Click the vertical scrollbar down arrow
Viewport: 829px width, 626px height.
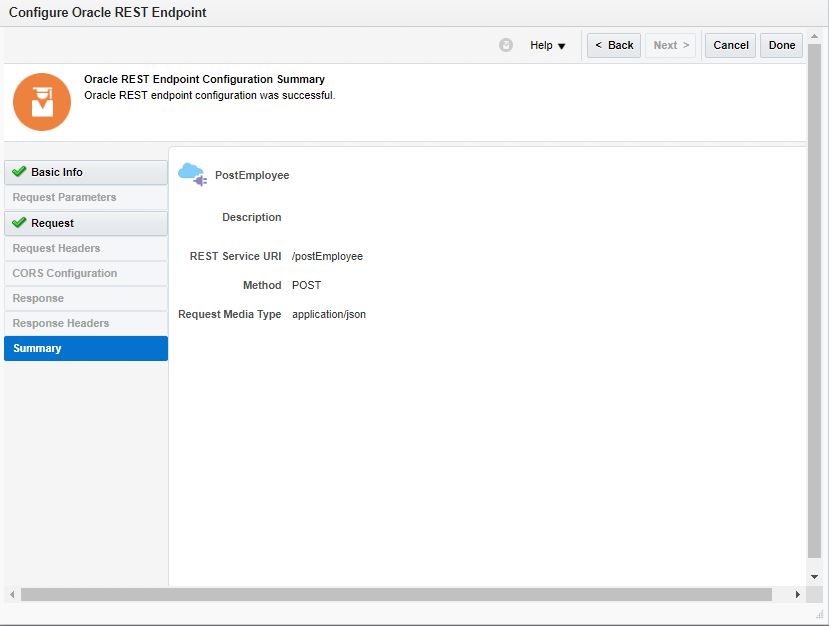[x=814, y=576]
